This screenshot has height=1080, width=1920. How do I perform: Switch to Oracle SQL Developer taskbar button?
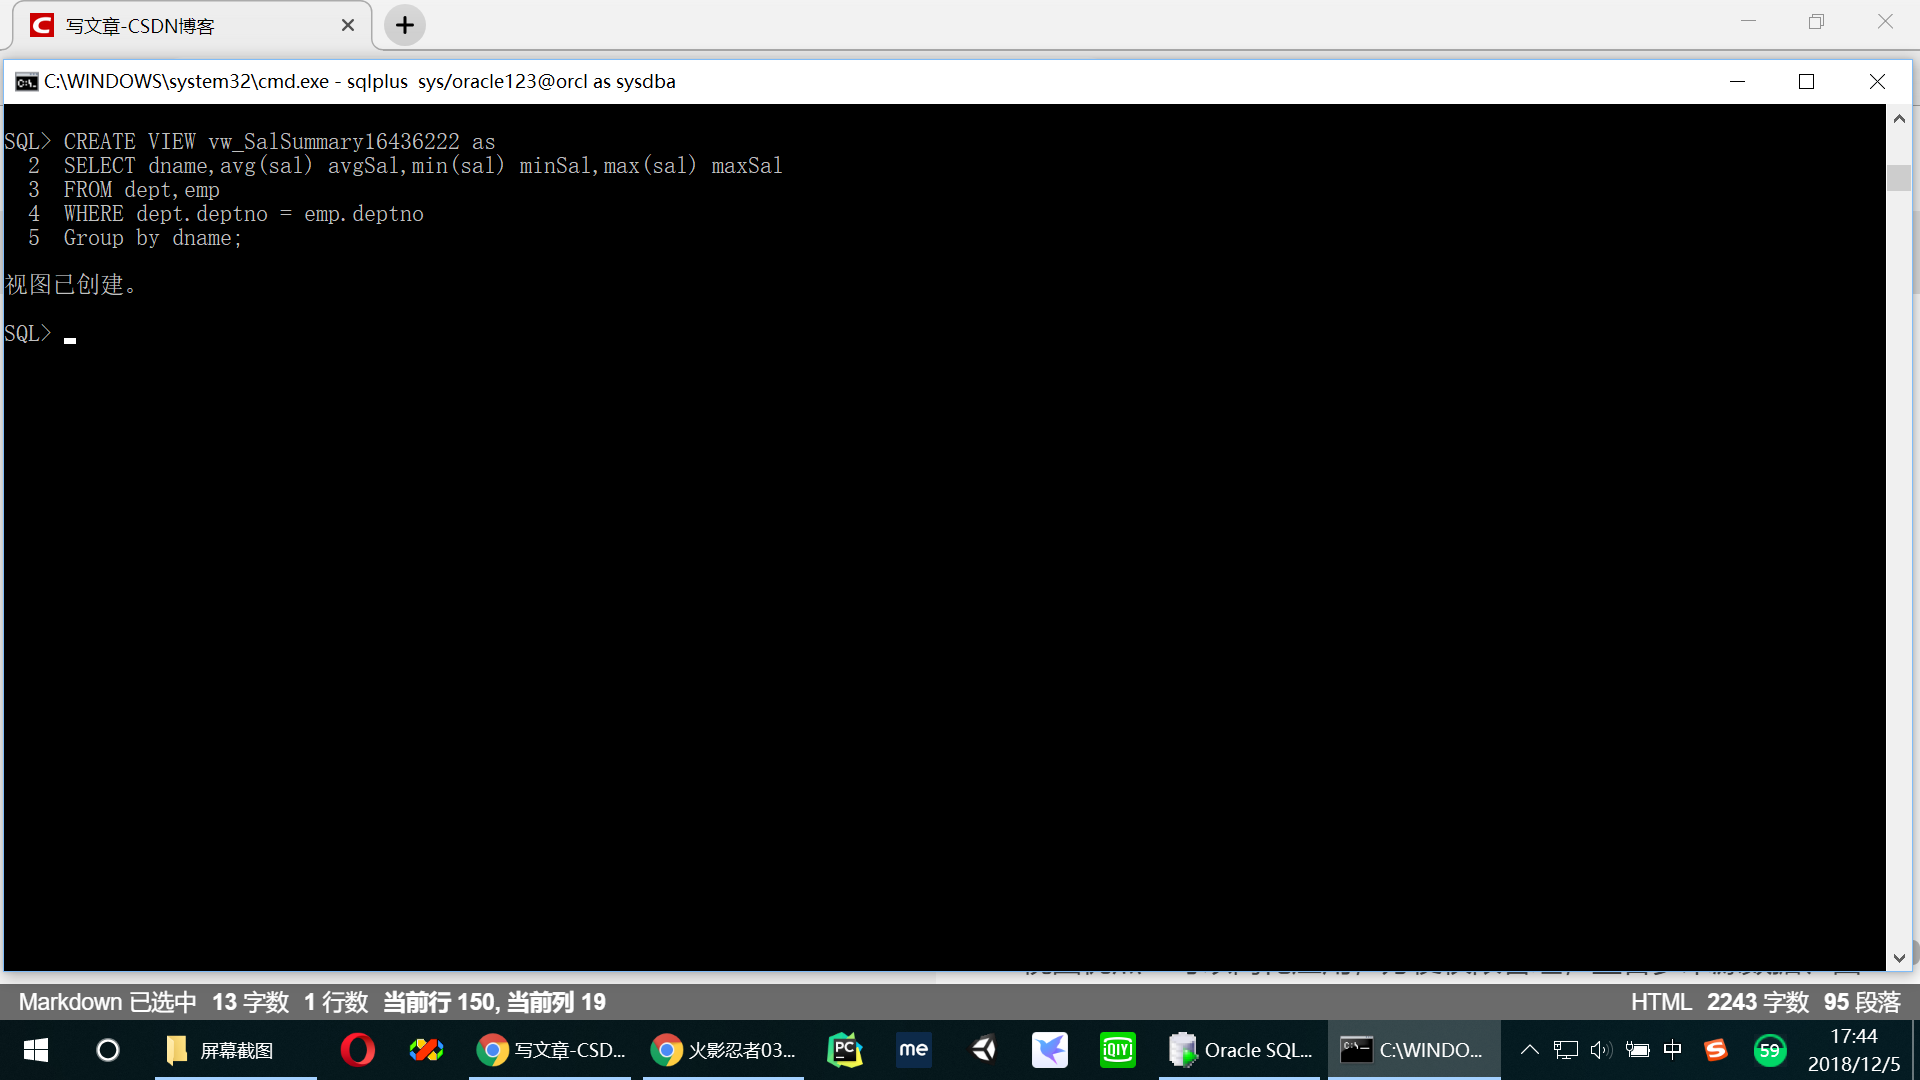[1240, 1050]
